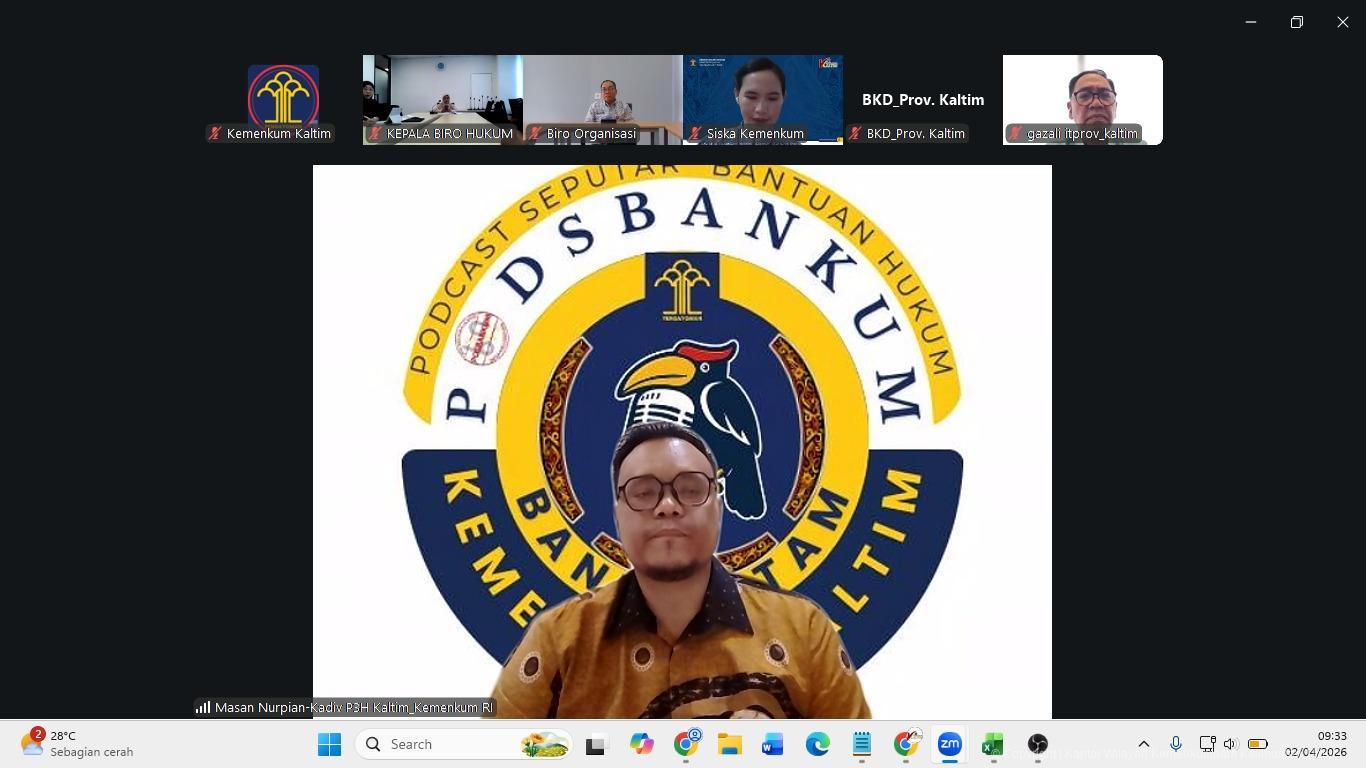Screen dimensions: 1366x768
Task: Open the Zoom app in taskbar
Action: point(949,744)
